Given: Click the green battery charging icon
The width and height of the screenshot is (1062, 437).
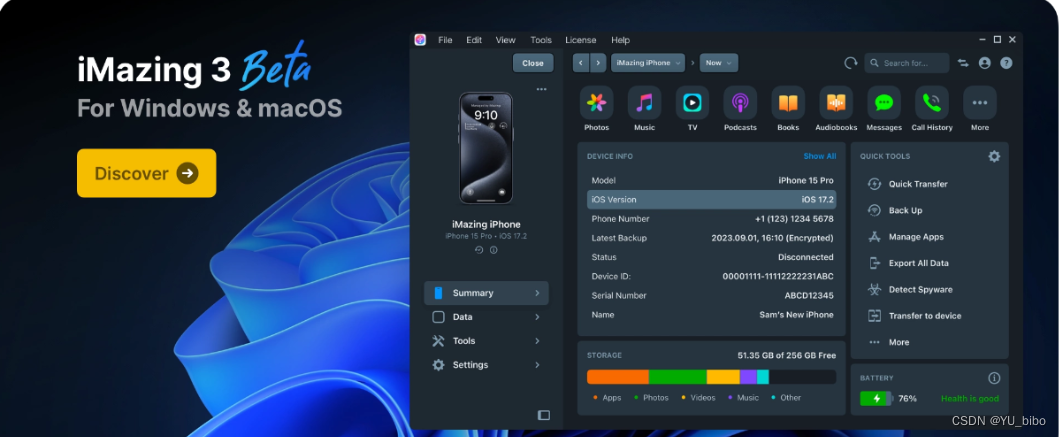Looking at the screenshot, I should tap(876, 398).
